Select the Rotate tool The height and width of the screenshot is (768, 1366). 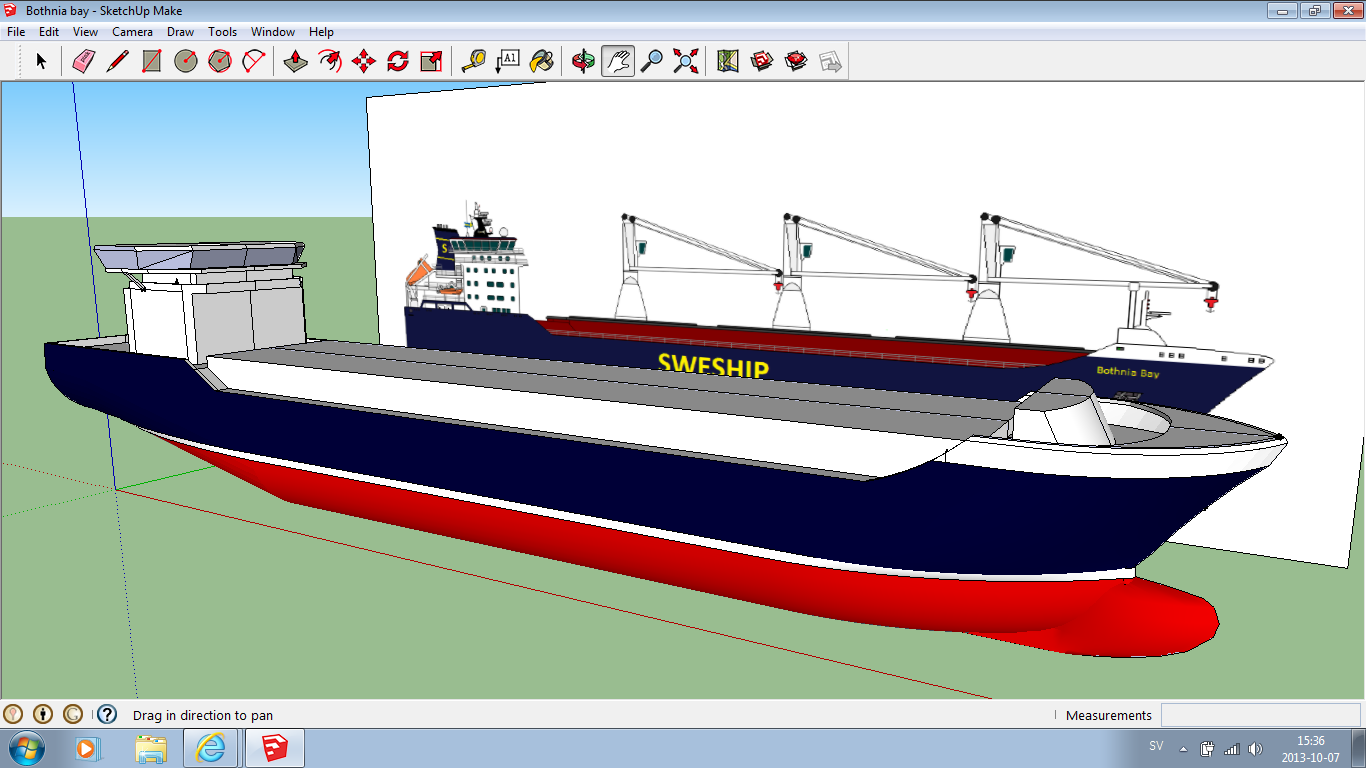click(398, 61)
